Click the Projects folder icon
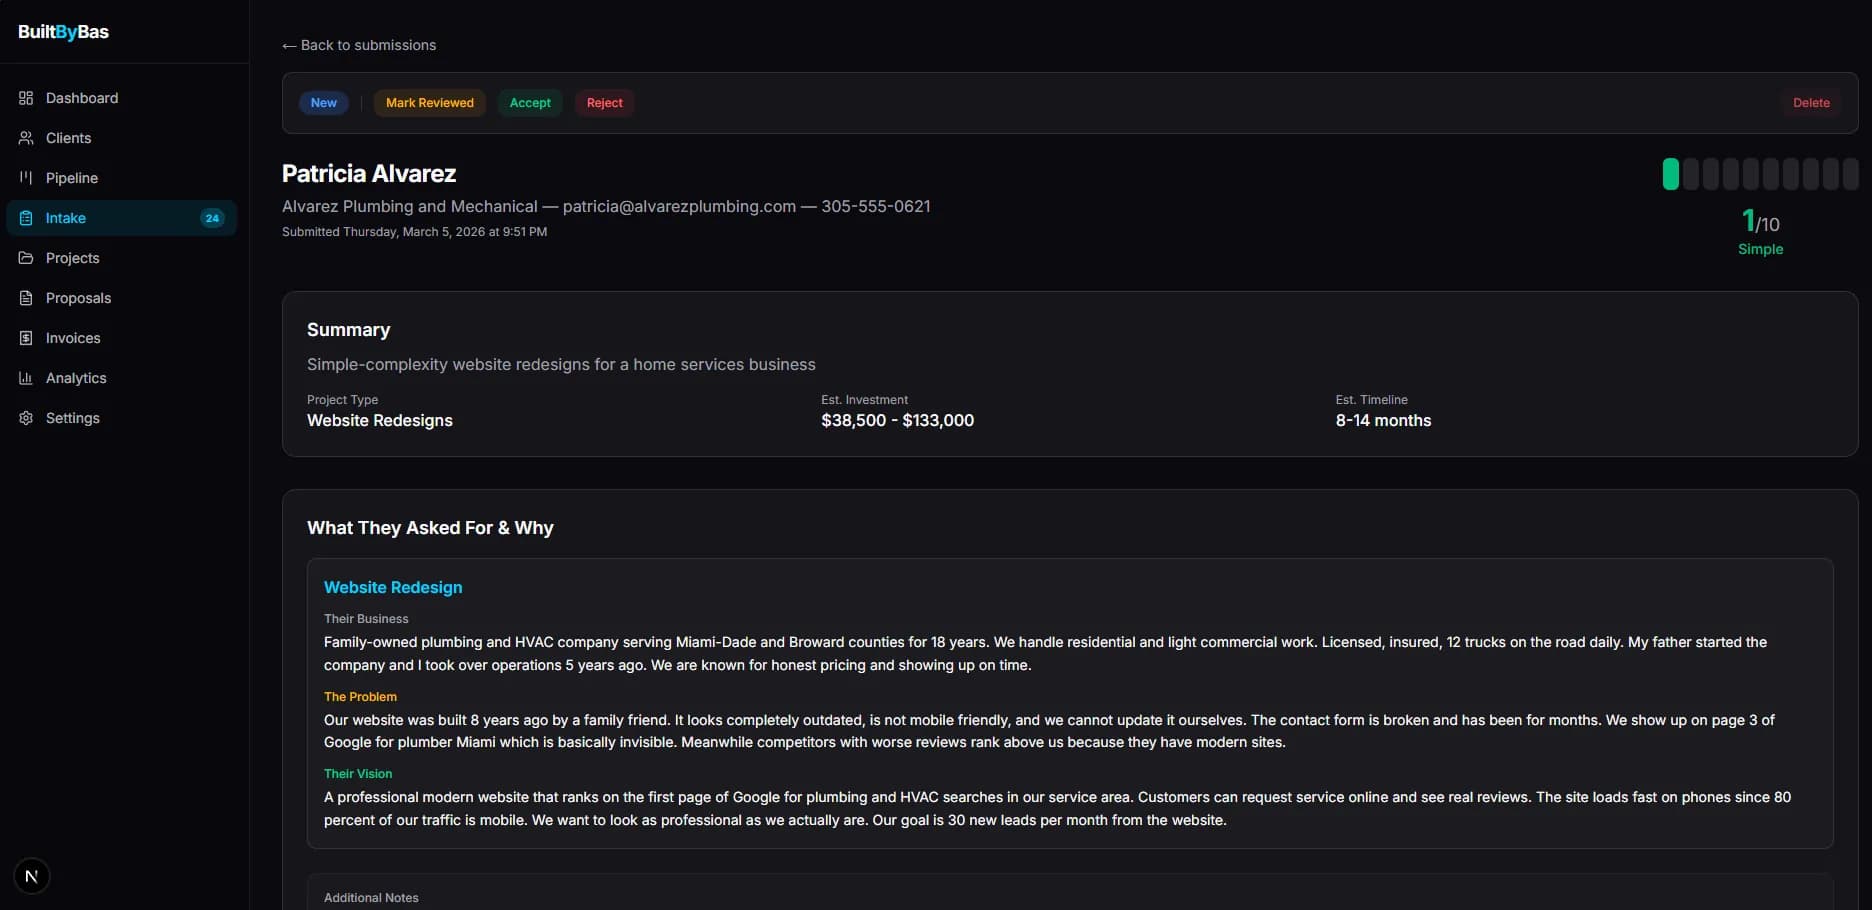This screenshot has width=1872, height=910. click(x=26, y=258)
